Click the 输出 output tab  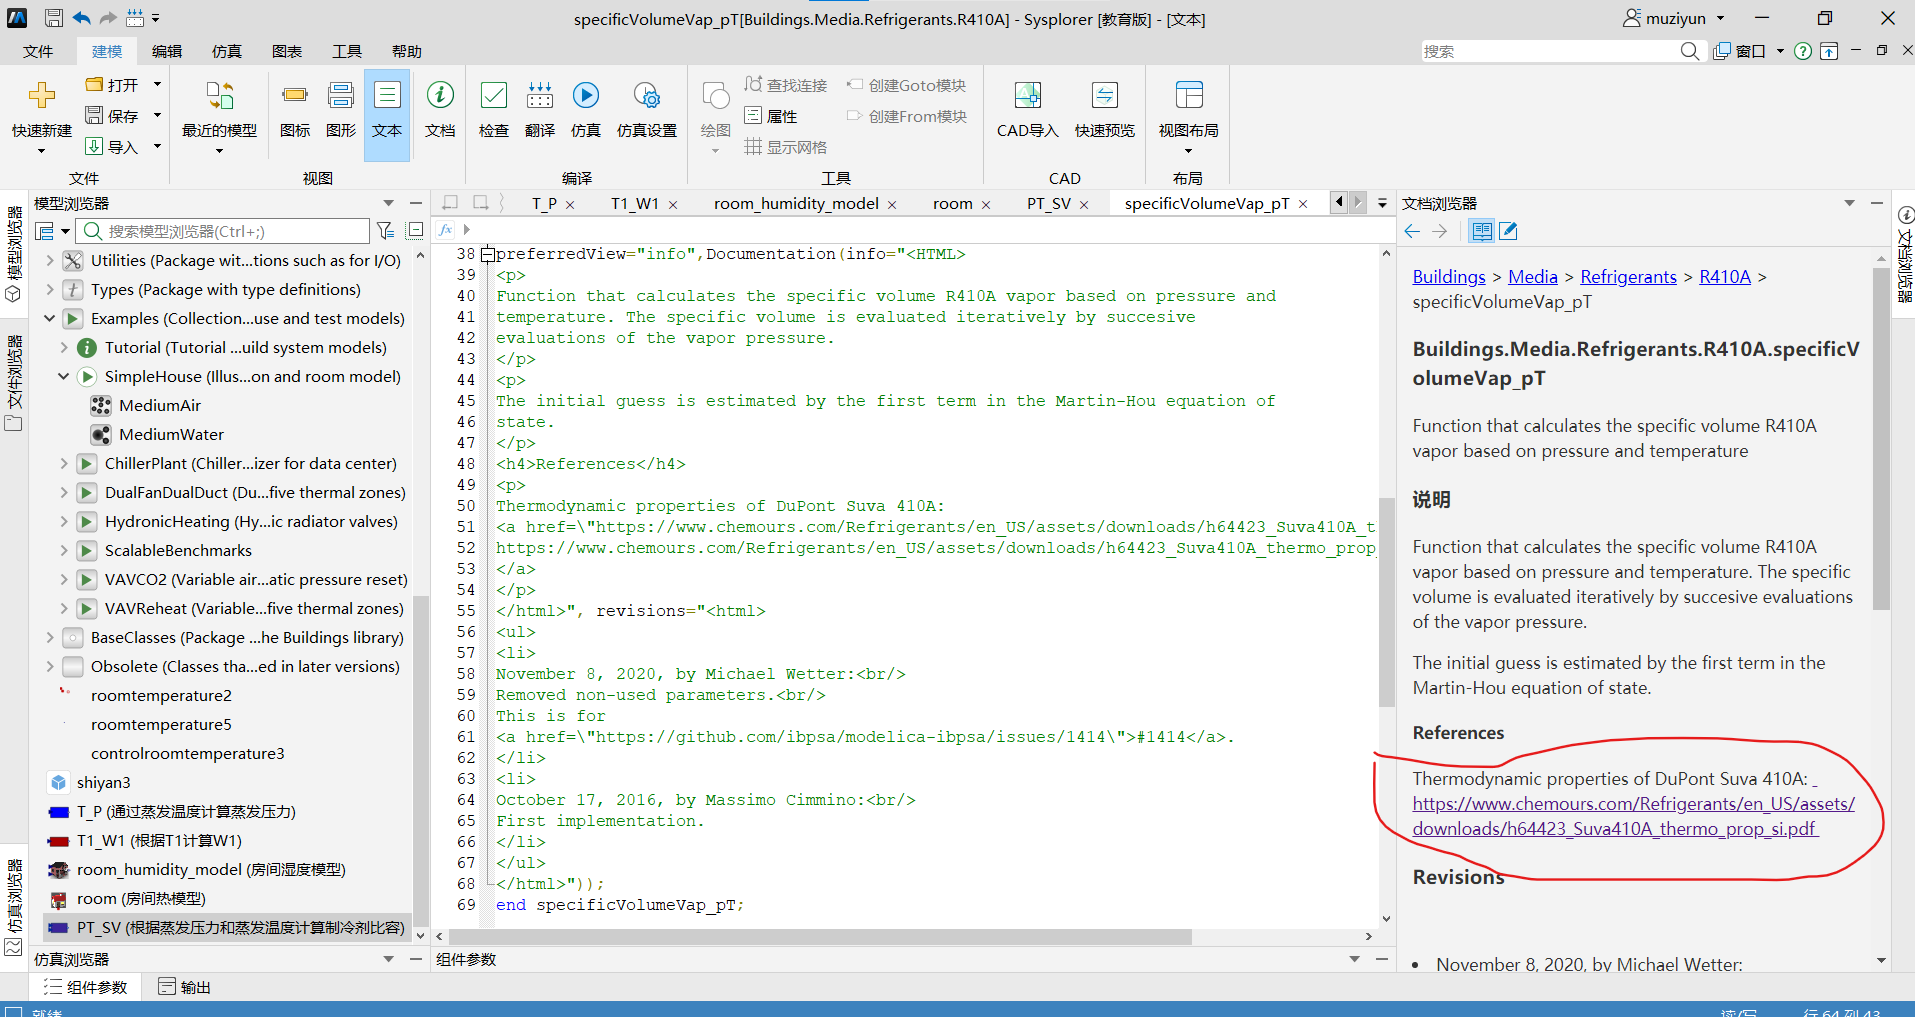tap(185, 987)
